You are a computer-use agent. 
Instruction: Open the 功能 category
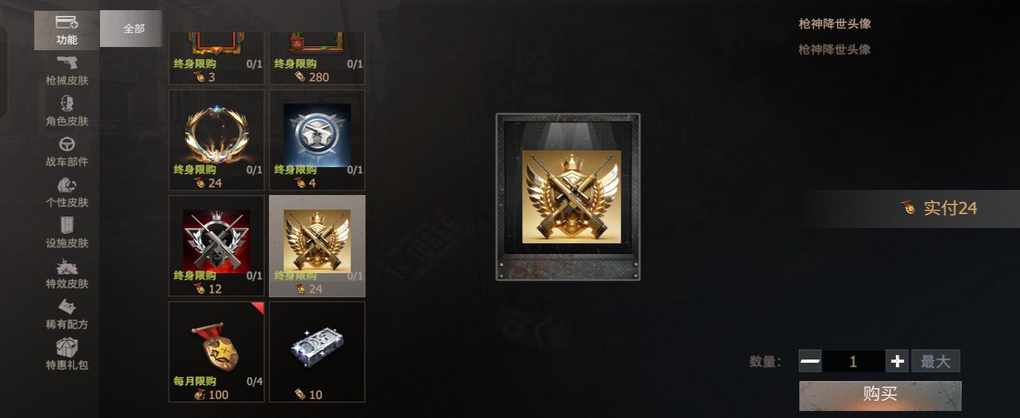tap(67, 30)
